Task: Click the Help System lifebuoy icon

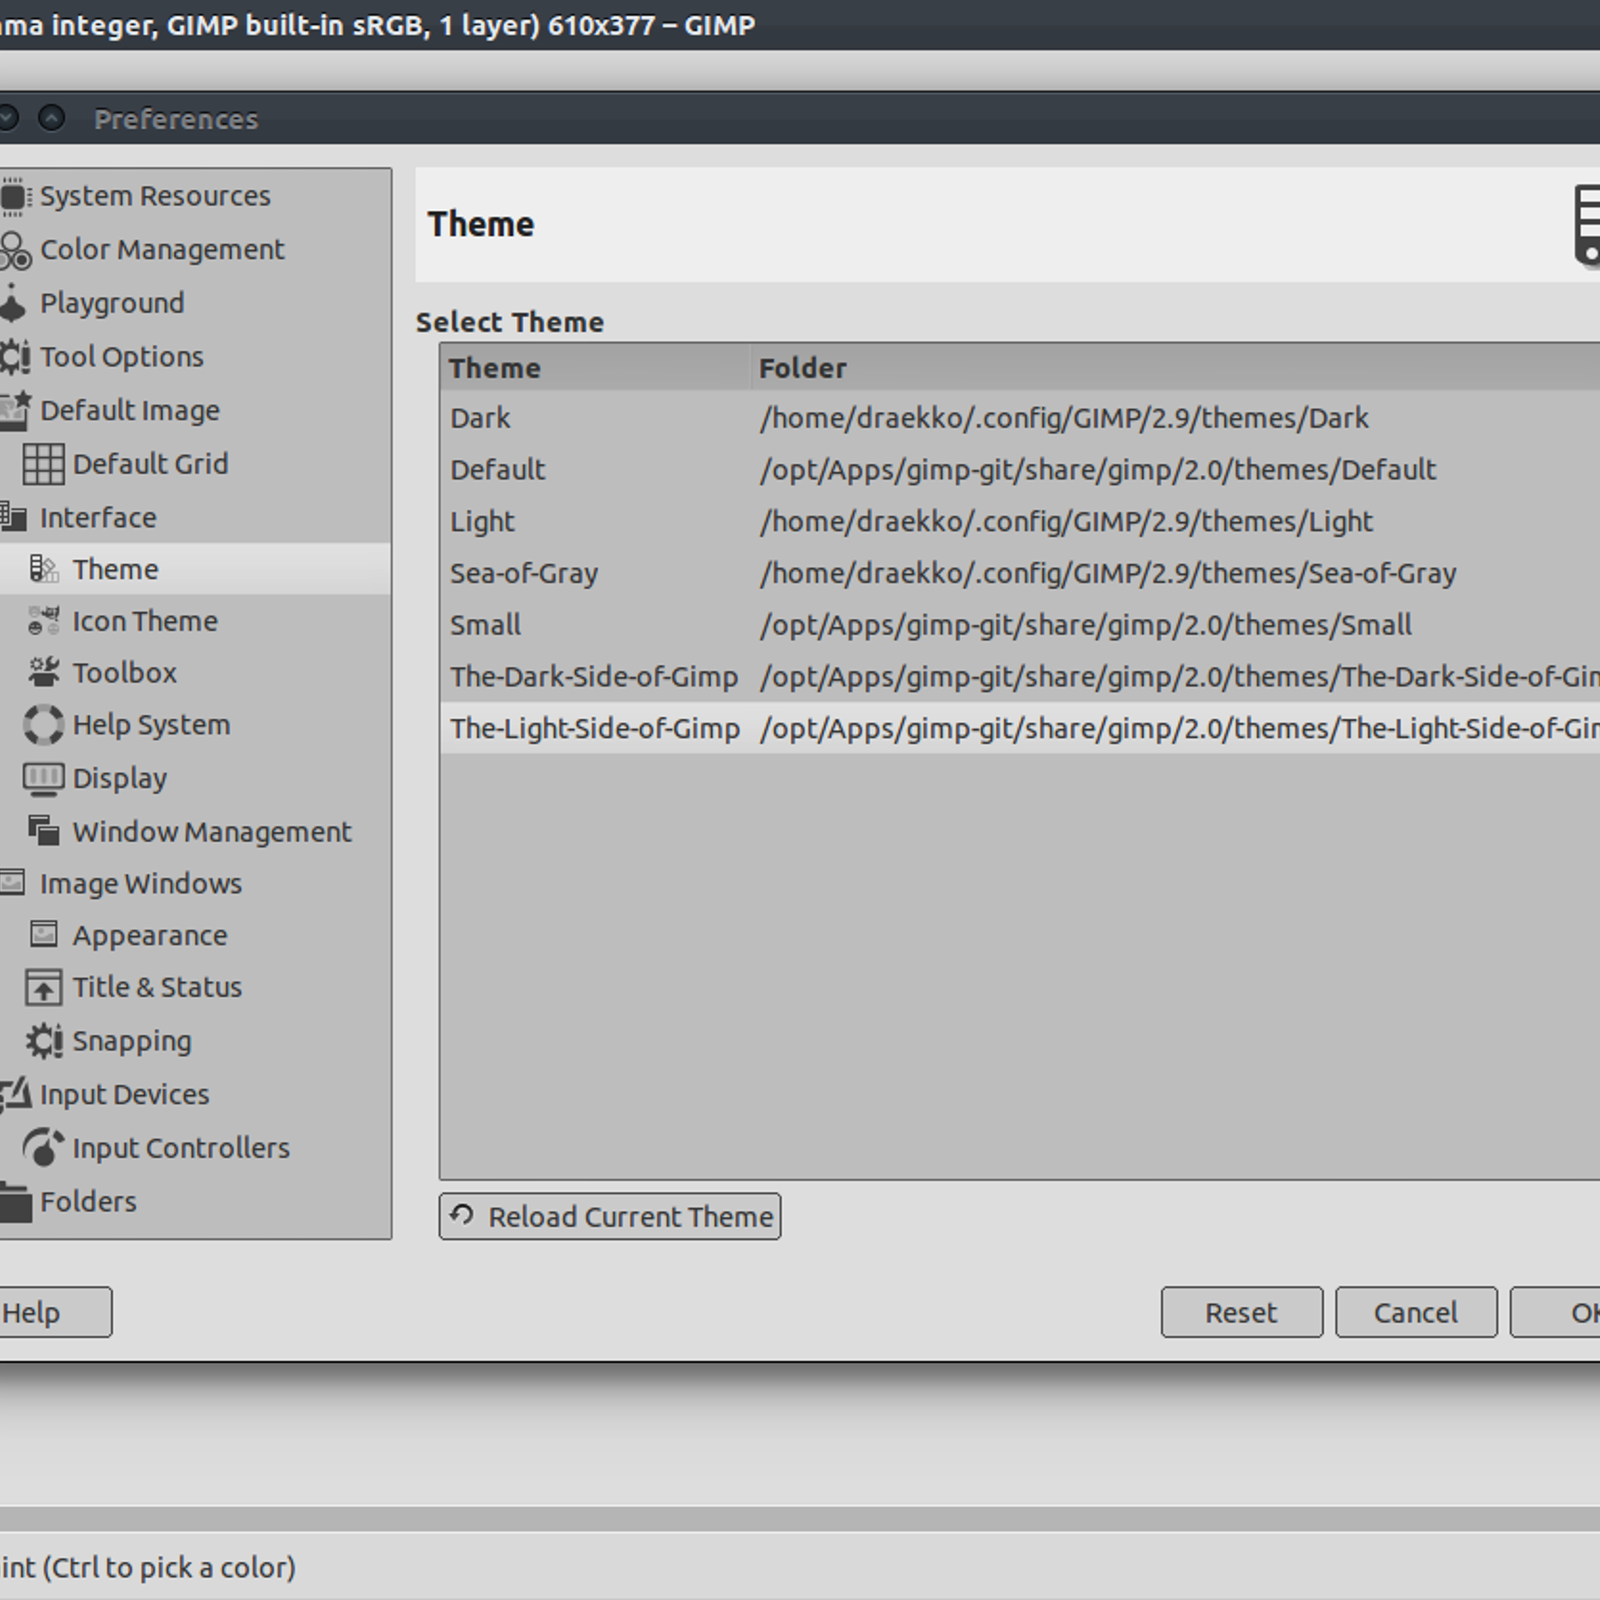Action: (43, 725)
